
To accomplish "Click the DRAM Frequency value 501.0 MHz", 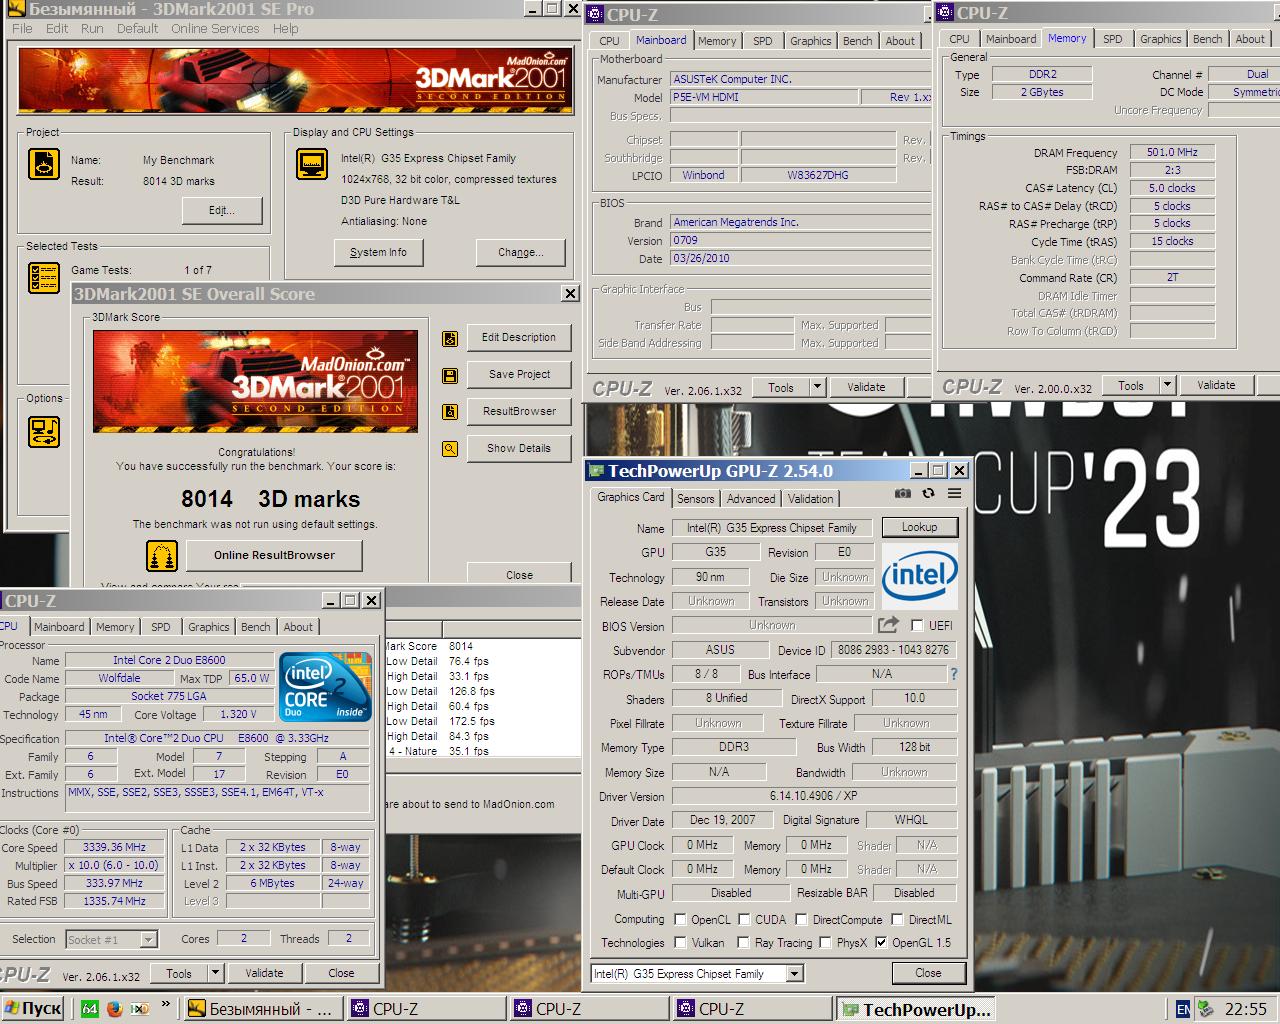I will point(1173,152).
